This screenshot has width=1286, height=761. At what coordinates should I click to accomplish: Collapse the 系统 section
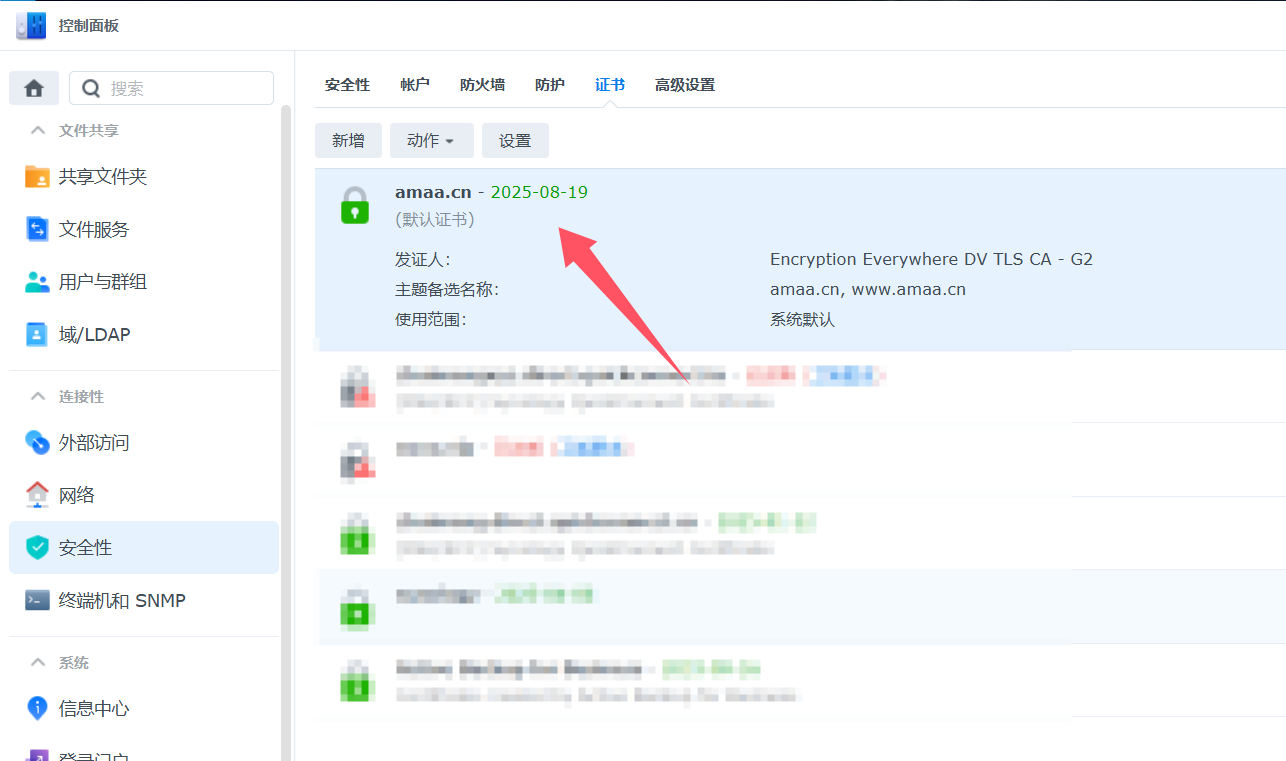[38, 662]
